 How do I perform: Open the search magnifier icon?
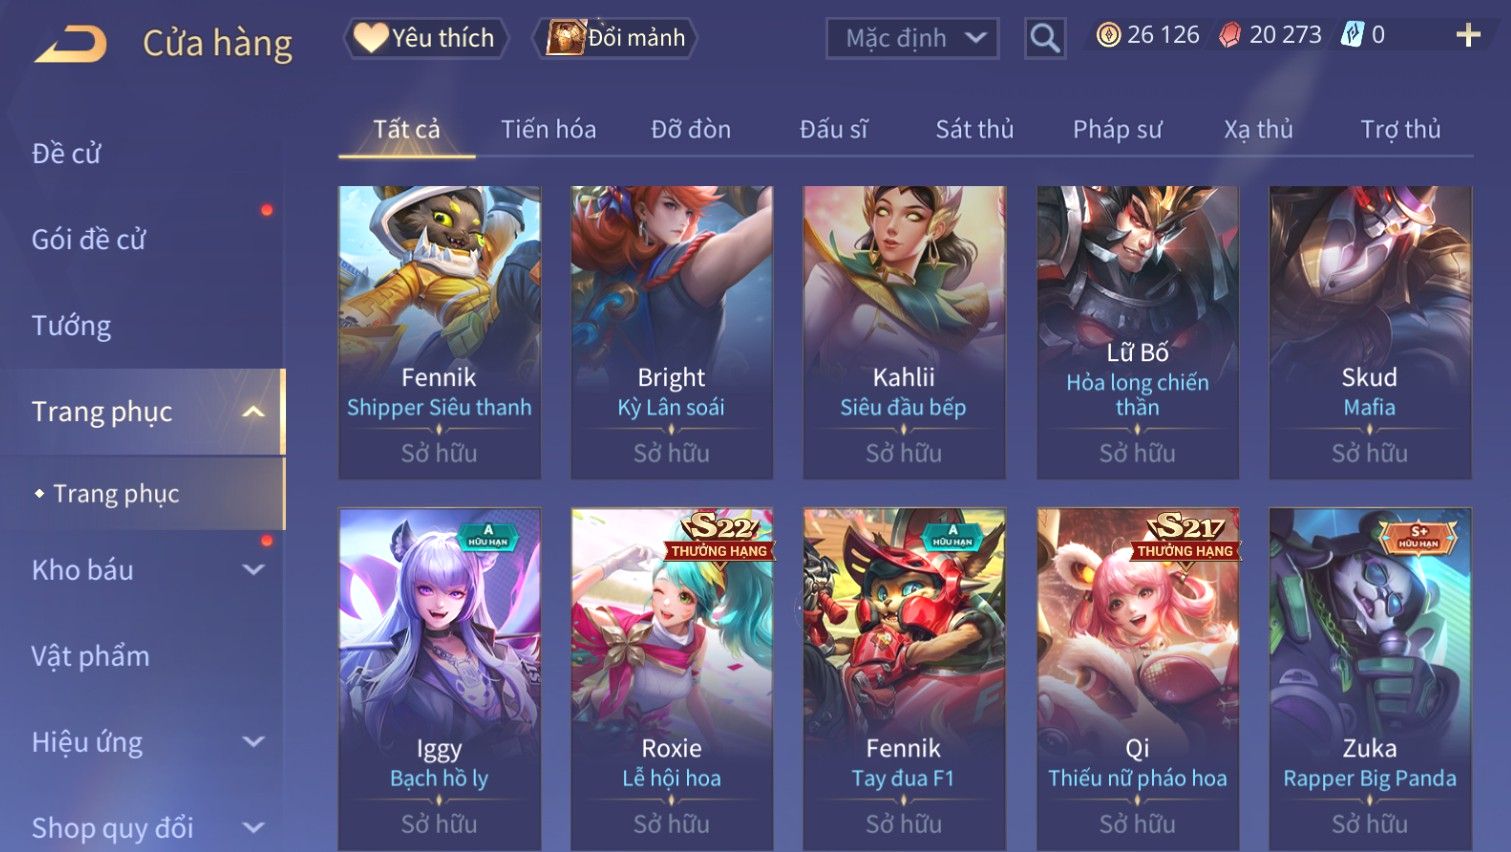(x=1045, y=39)
